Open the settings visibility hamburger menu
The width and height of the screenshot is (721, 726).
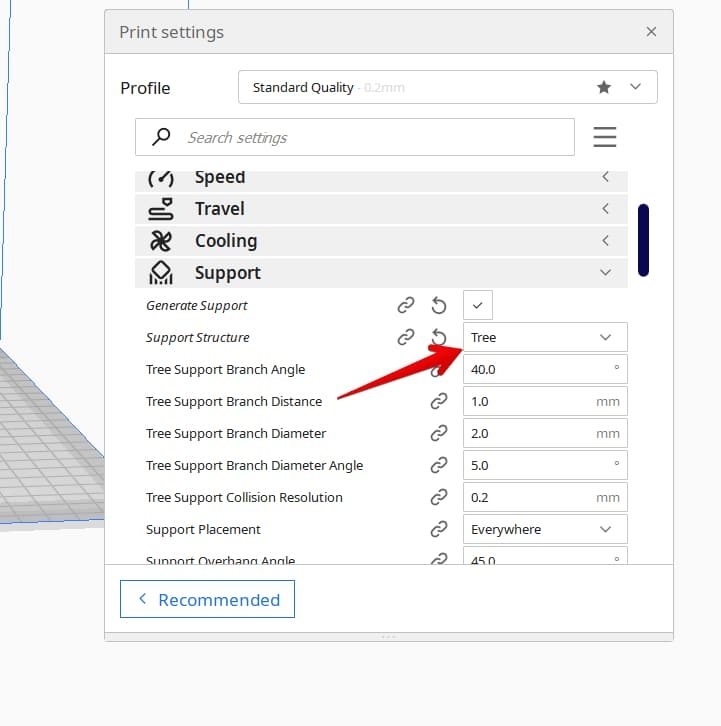point(604,137)
